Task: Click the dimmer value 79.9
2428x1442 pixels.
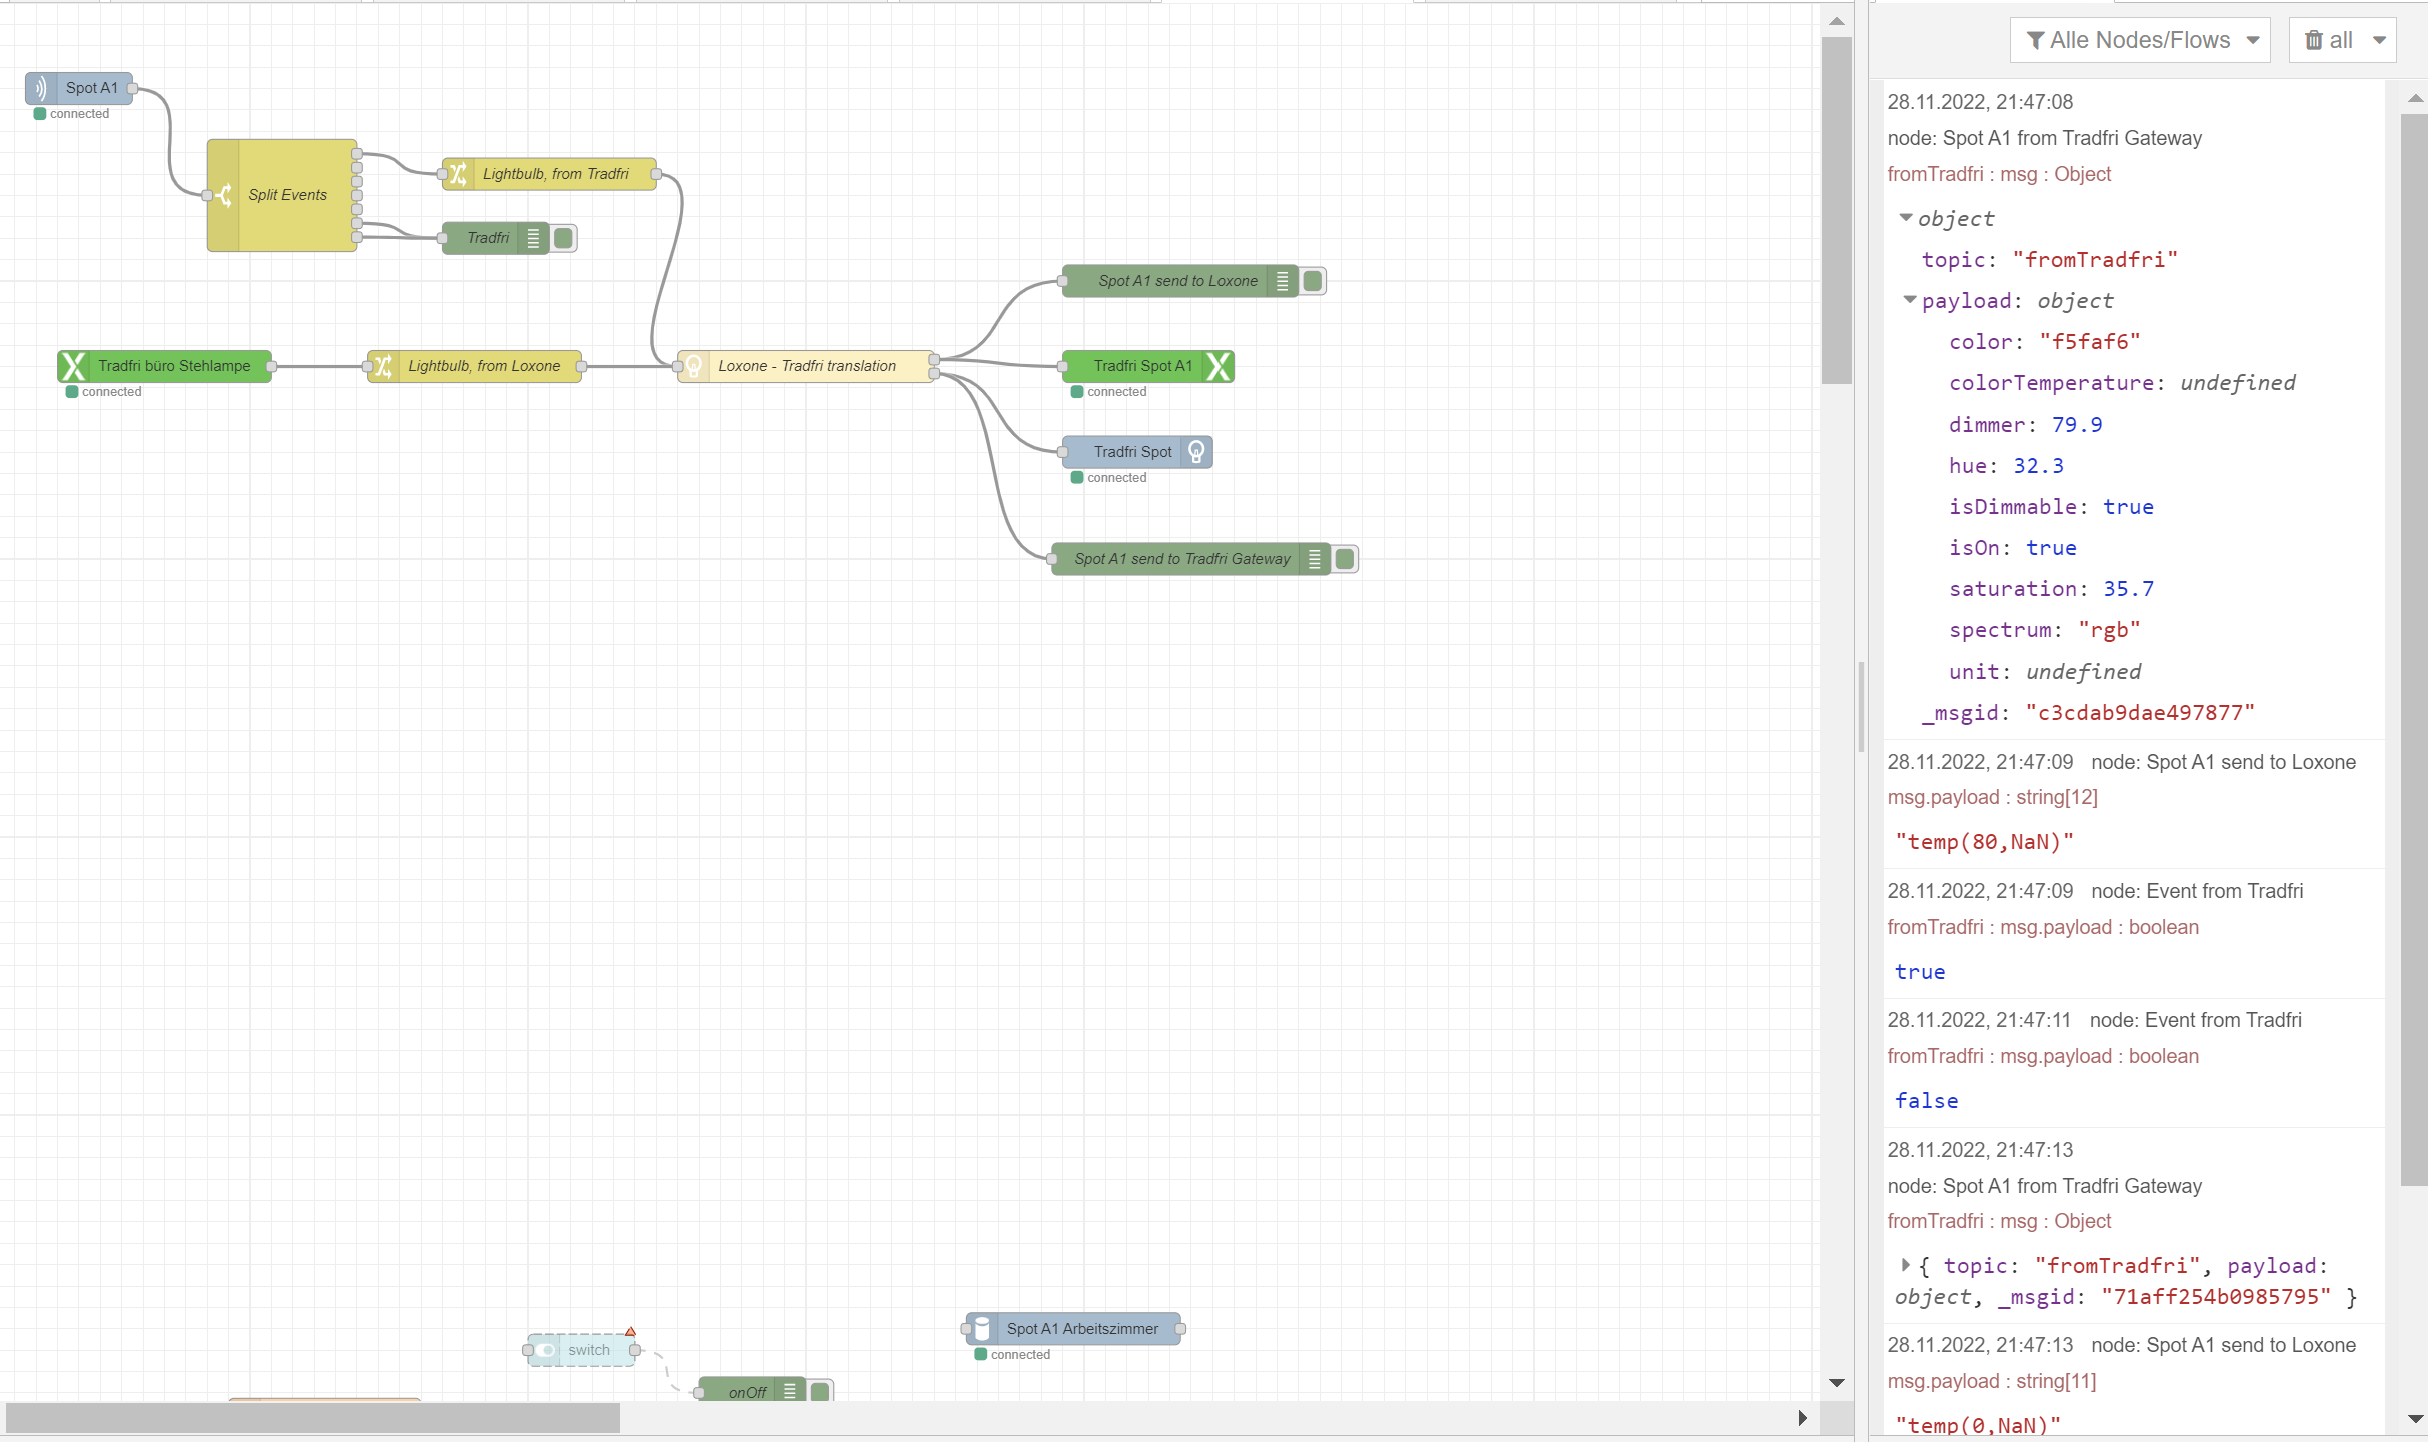Action: coord(2077,425)
